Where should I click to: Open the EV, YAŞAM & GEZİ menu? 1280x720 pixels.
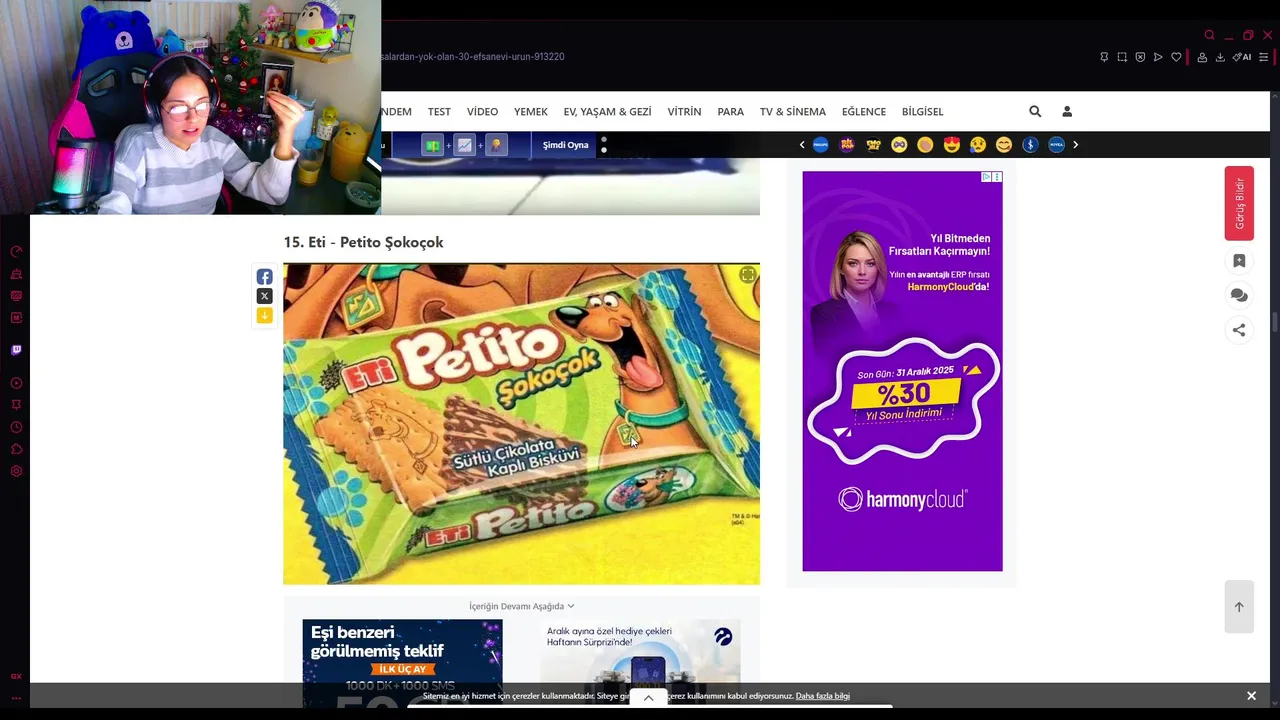[607, 111]
